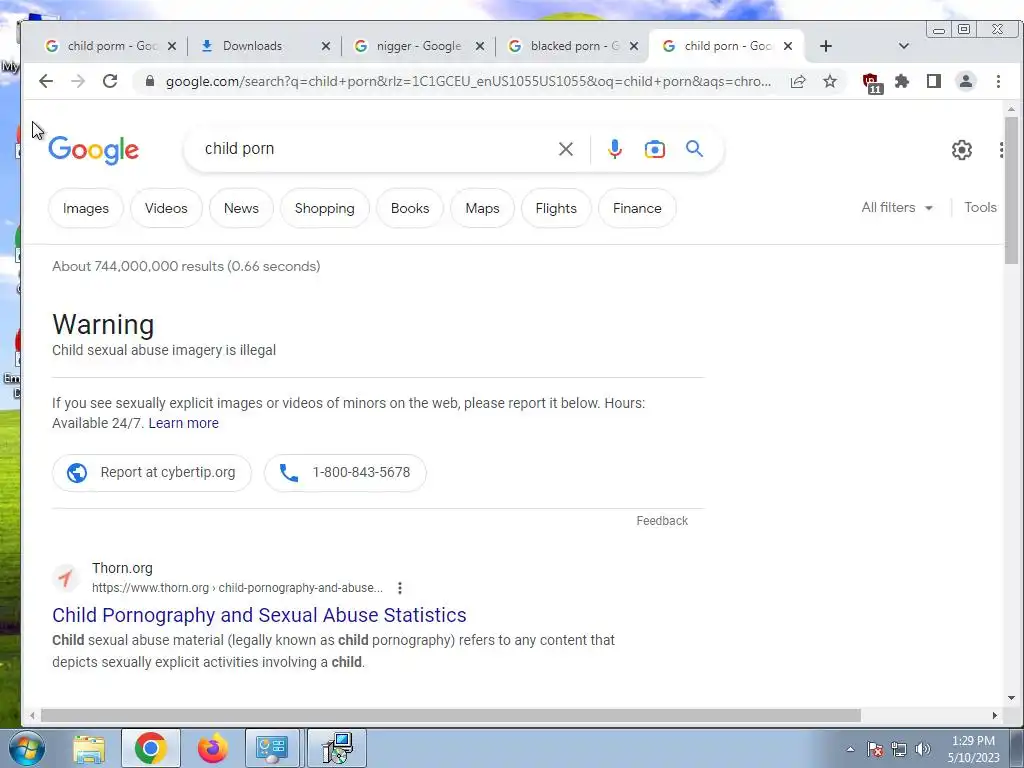
Task: Check the network status tray icon
Action: coord(899,749)
